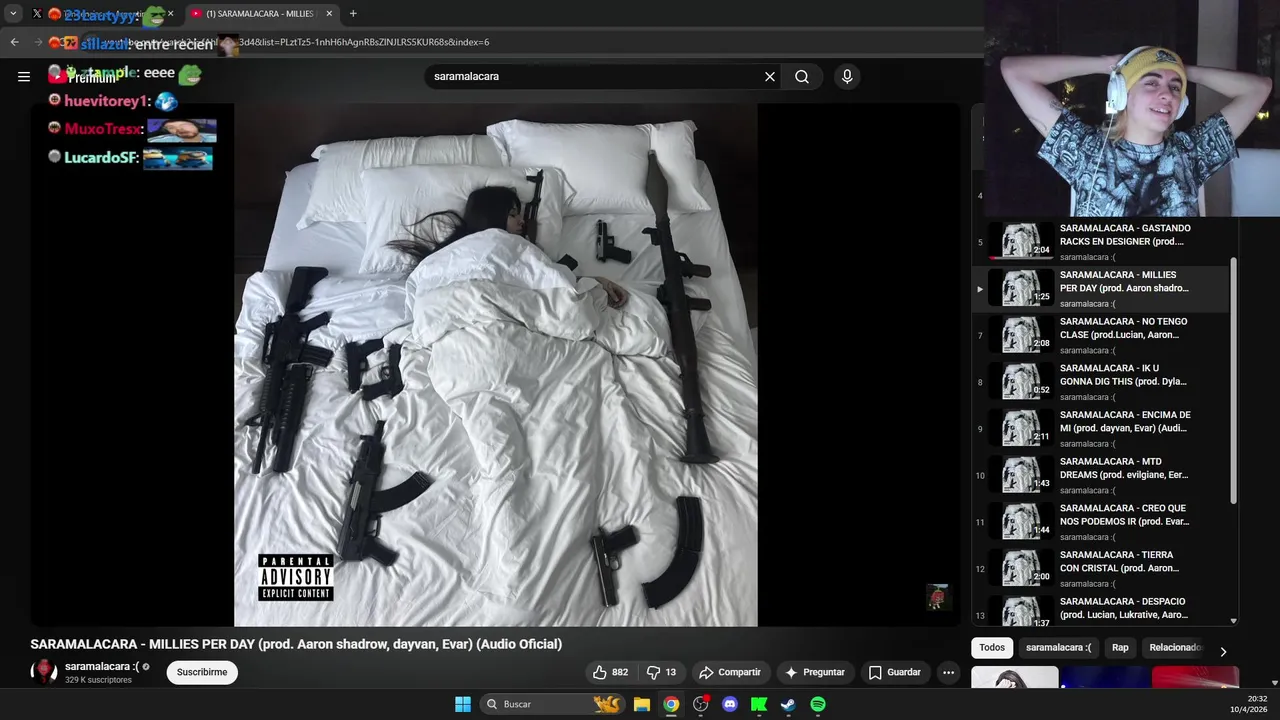Select the Rap filter chip
The height and width of the screenshot is (720, 1280).
(1120, 647)
